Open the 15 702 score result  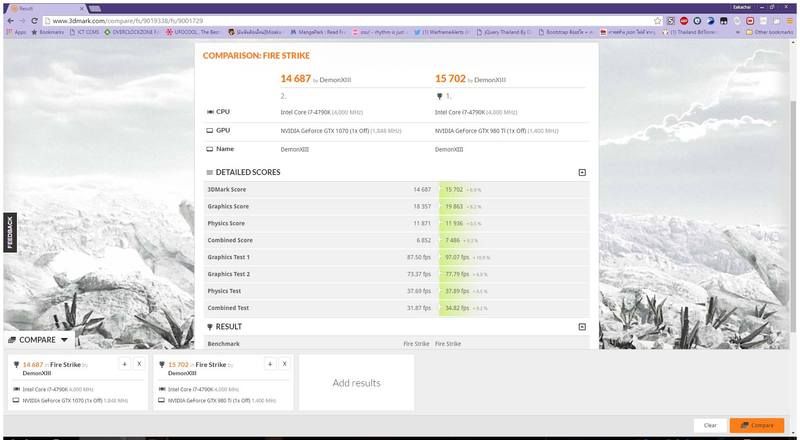tap(450, 79)
